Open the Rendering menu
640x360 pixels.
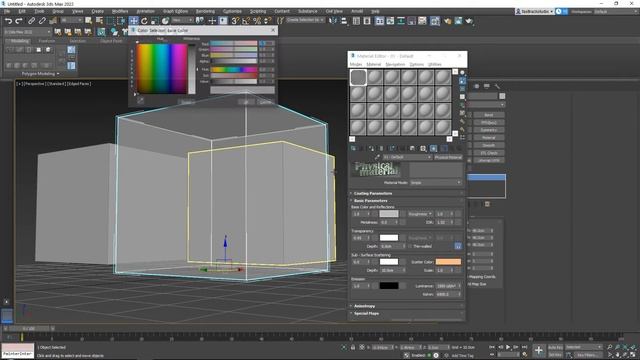205,11
